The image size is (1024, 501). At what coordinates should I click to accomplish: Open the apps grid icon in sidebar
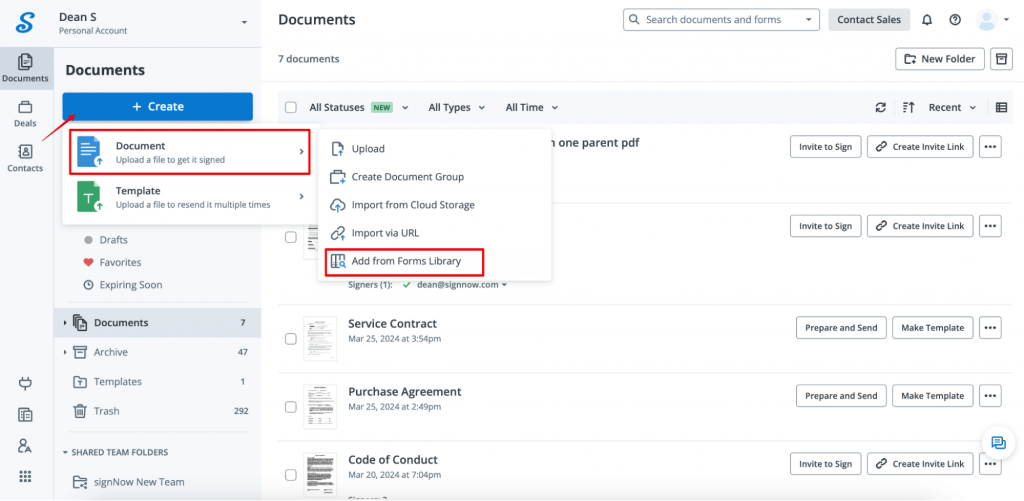pyautogui.click(x=25, y=476)
